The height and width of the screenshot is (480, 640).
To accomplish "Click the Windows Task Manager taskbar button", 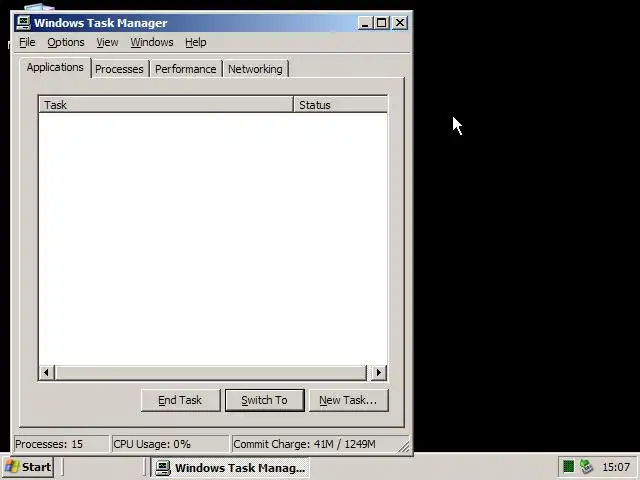I will pyautogui.click(x=231, y=467).
